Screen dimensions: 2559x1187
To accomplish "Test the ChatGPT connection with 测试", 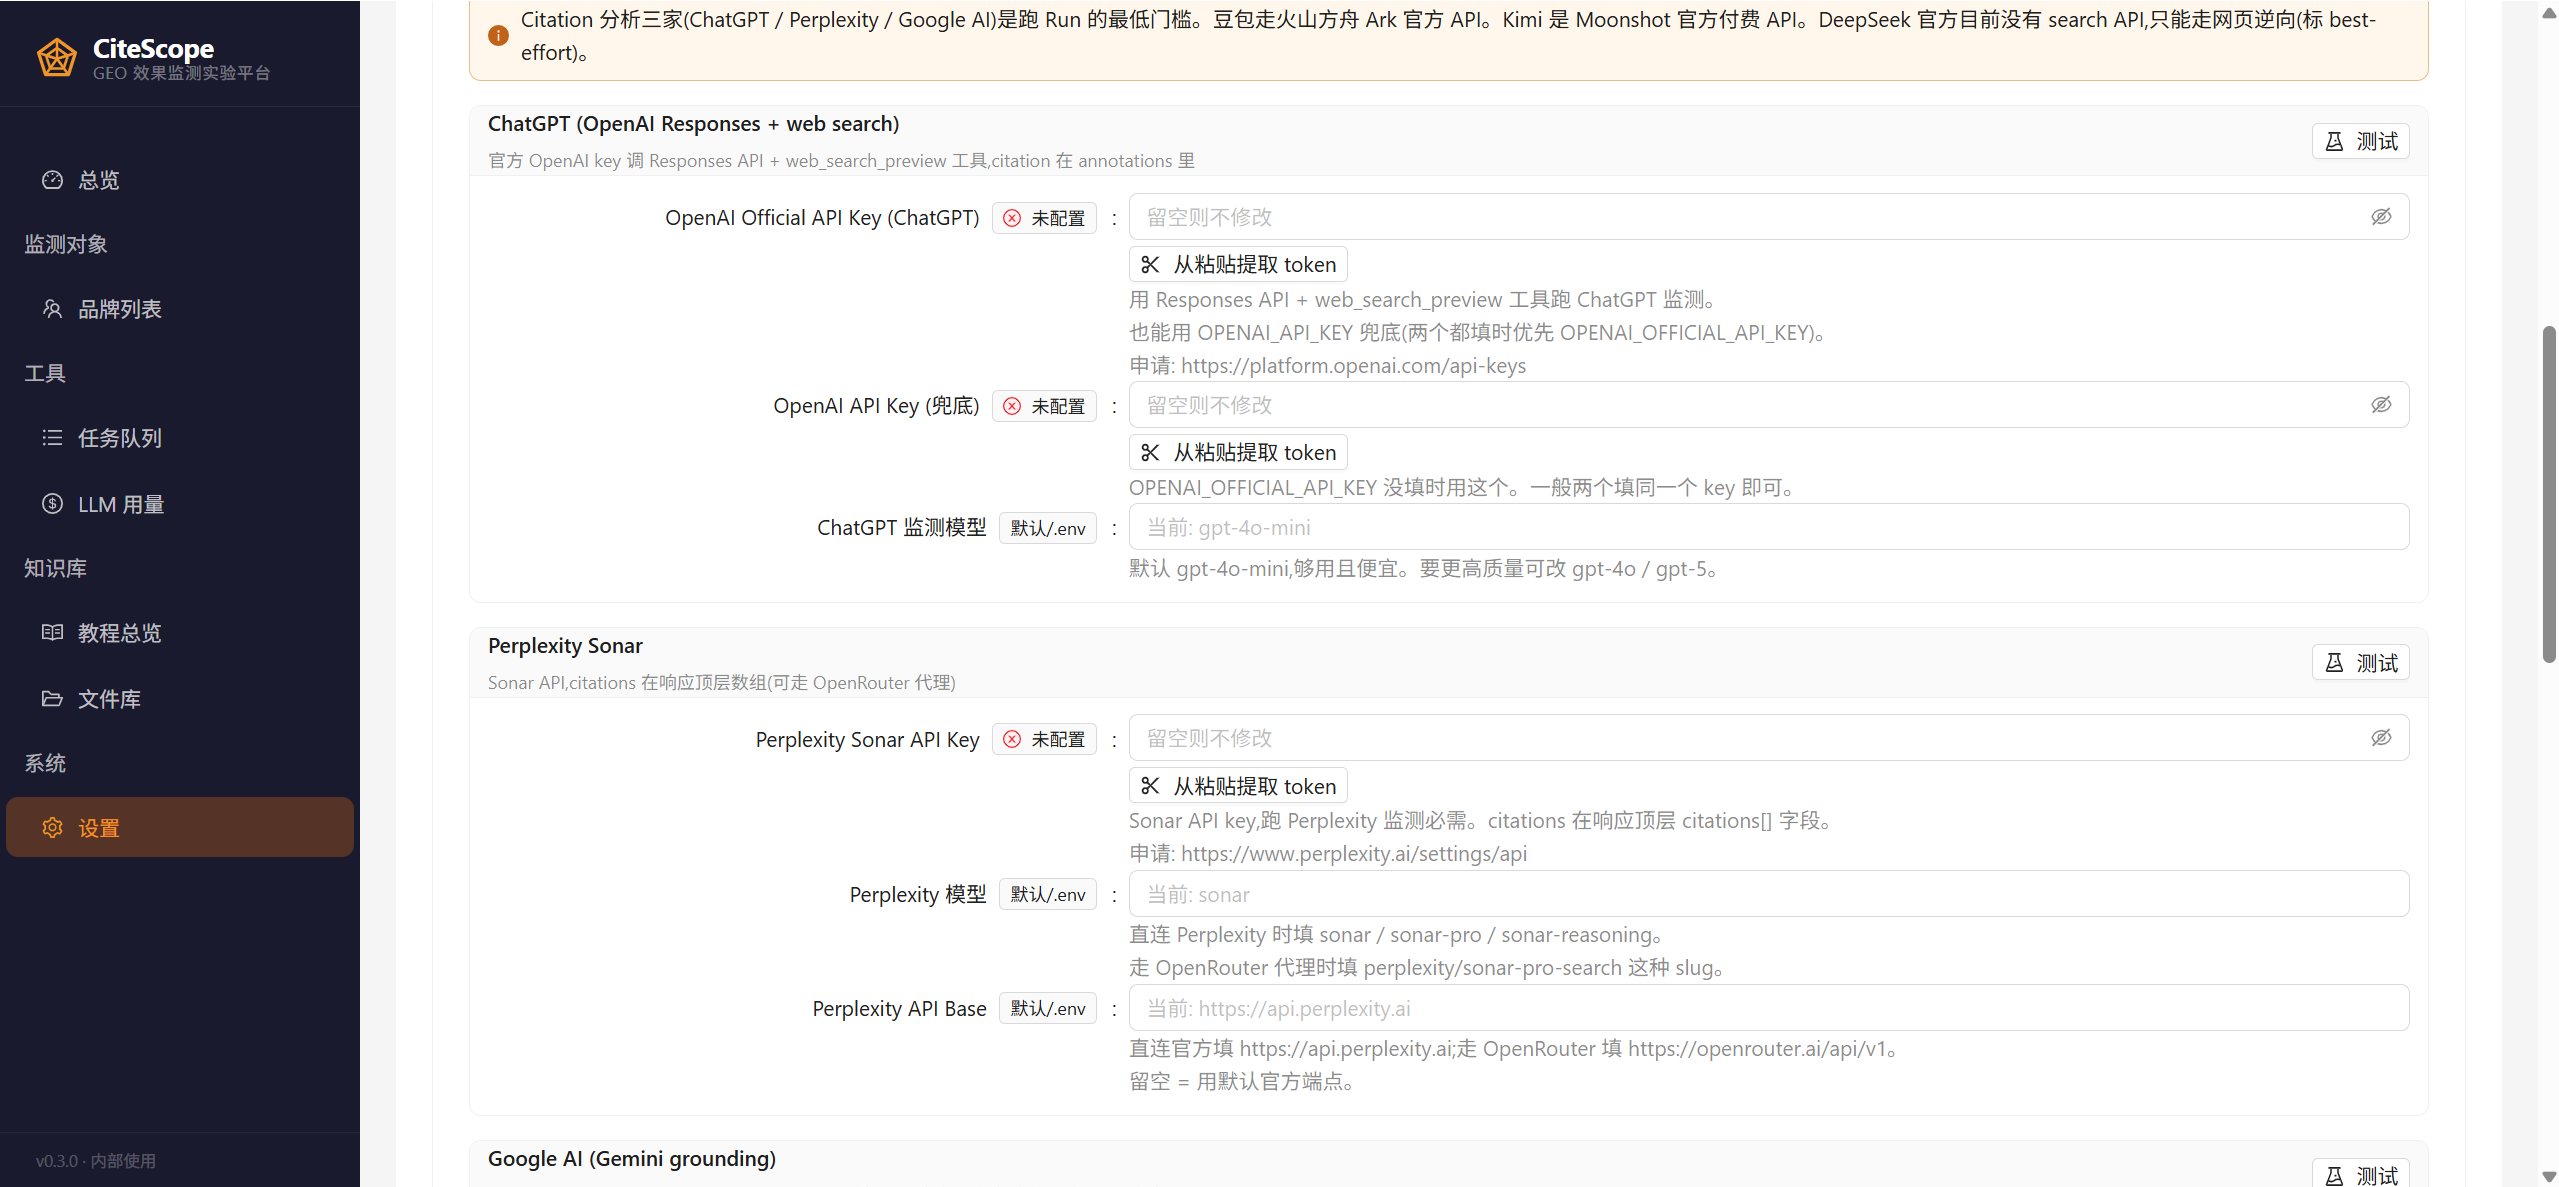I will pyautogui.click(x=2360, y=142).
